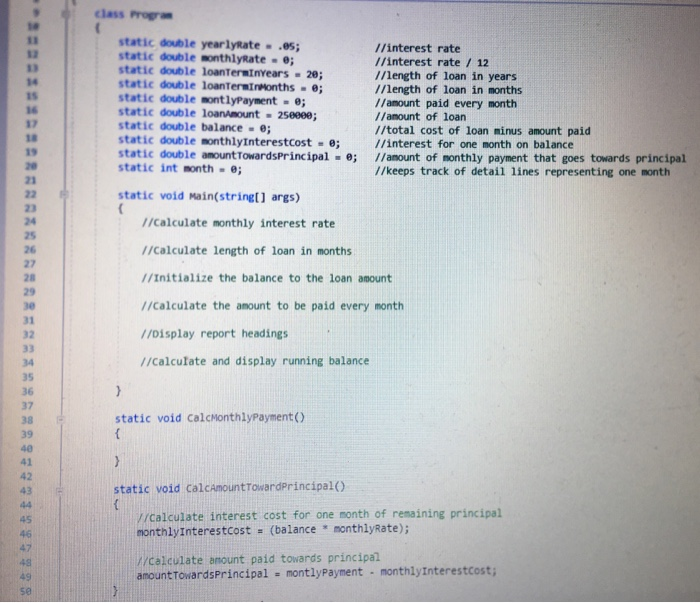The width and height of the screenshot is (700, 603).
Task: Click the '//length of loan in years' comment
Action: click(446, 76)
